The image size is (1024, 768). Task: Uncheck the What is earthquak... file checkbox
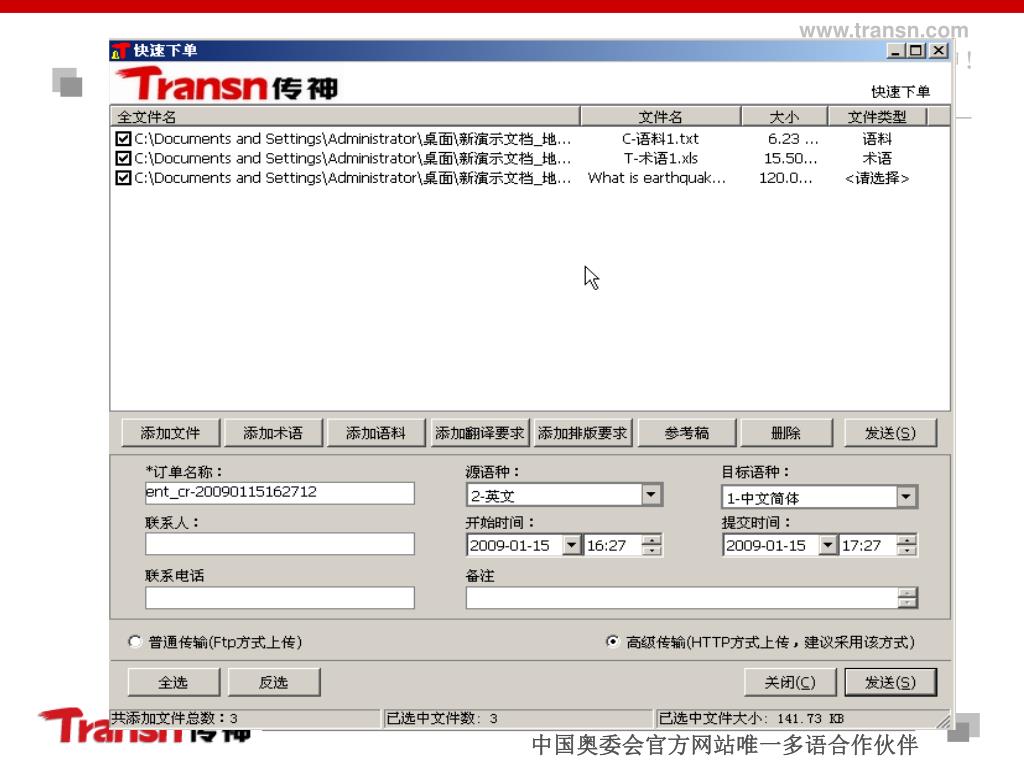(x=123, y=178)
